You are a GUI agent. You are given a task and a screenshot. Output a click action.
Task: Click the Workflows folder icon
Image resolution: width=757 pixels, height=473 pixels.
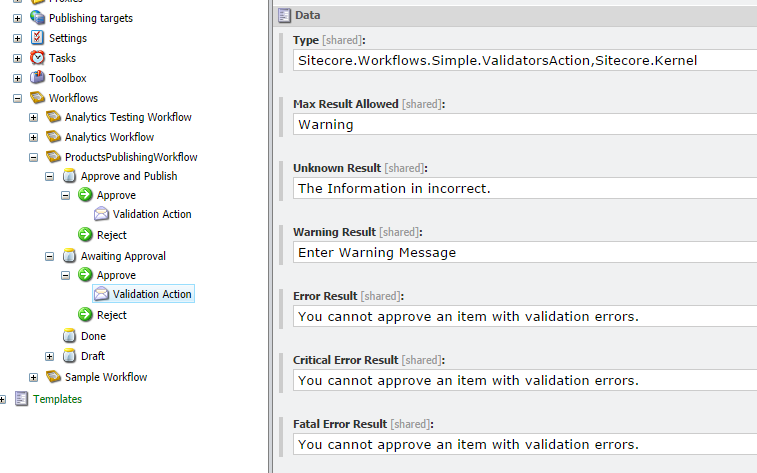(37, 97)
